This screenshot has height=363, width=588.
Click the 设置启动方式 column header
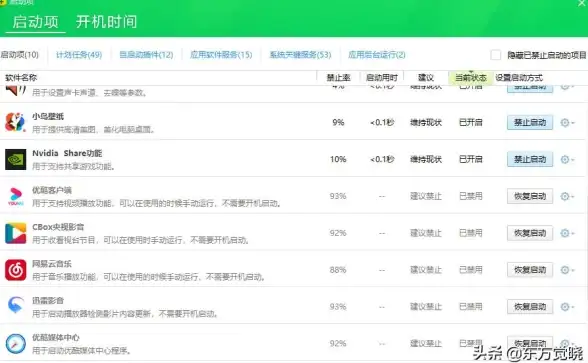tap(519, 78)
